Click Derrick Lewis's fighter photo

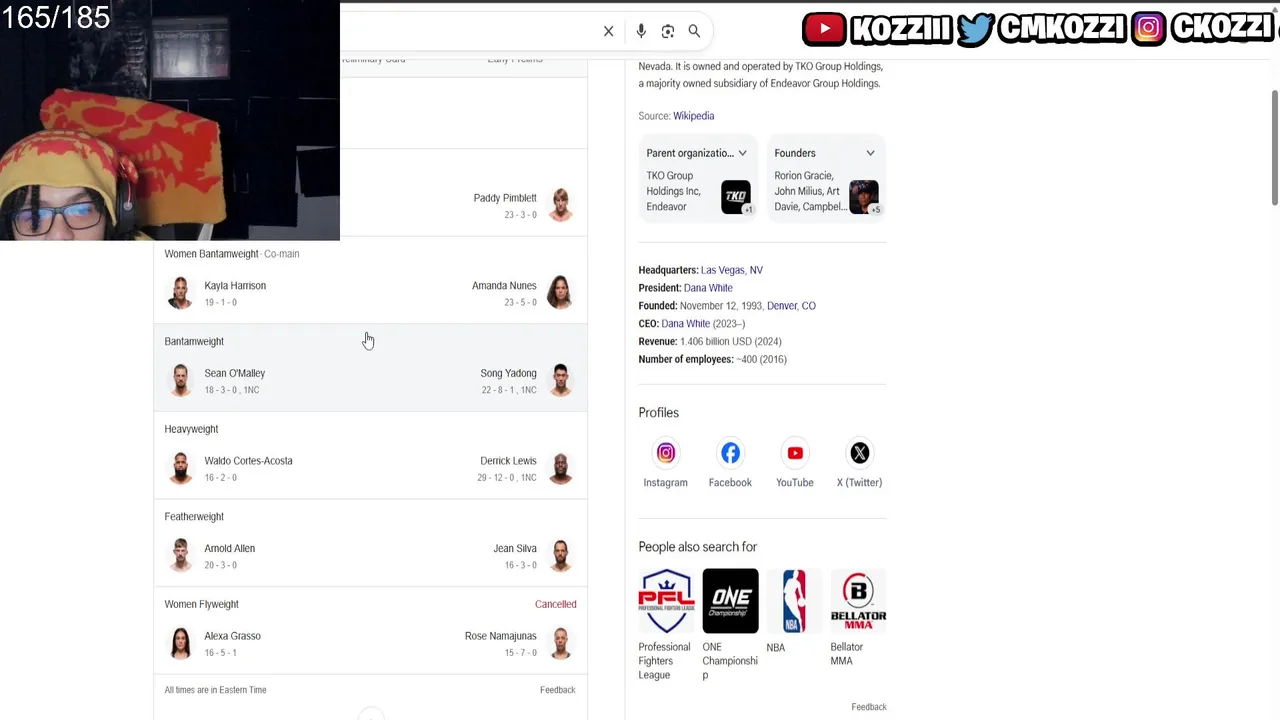tap(560, 469)
